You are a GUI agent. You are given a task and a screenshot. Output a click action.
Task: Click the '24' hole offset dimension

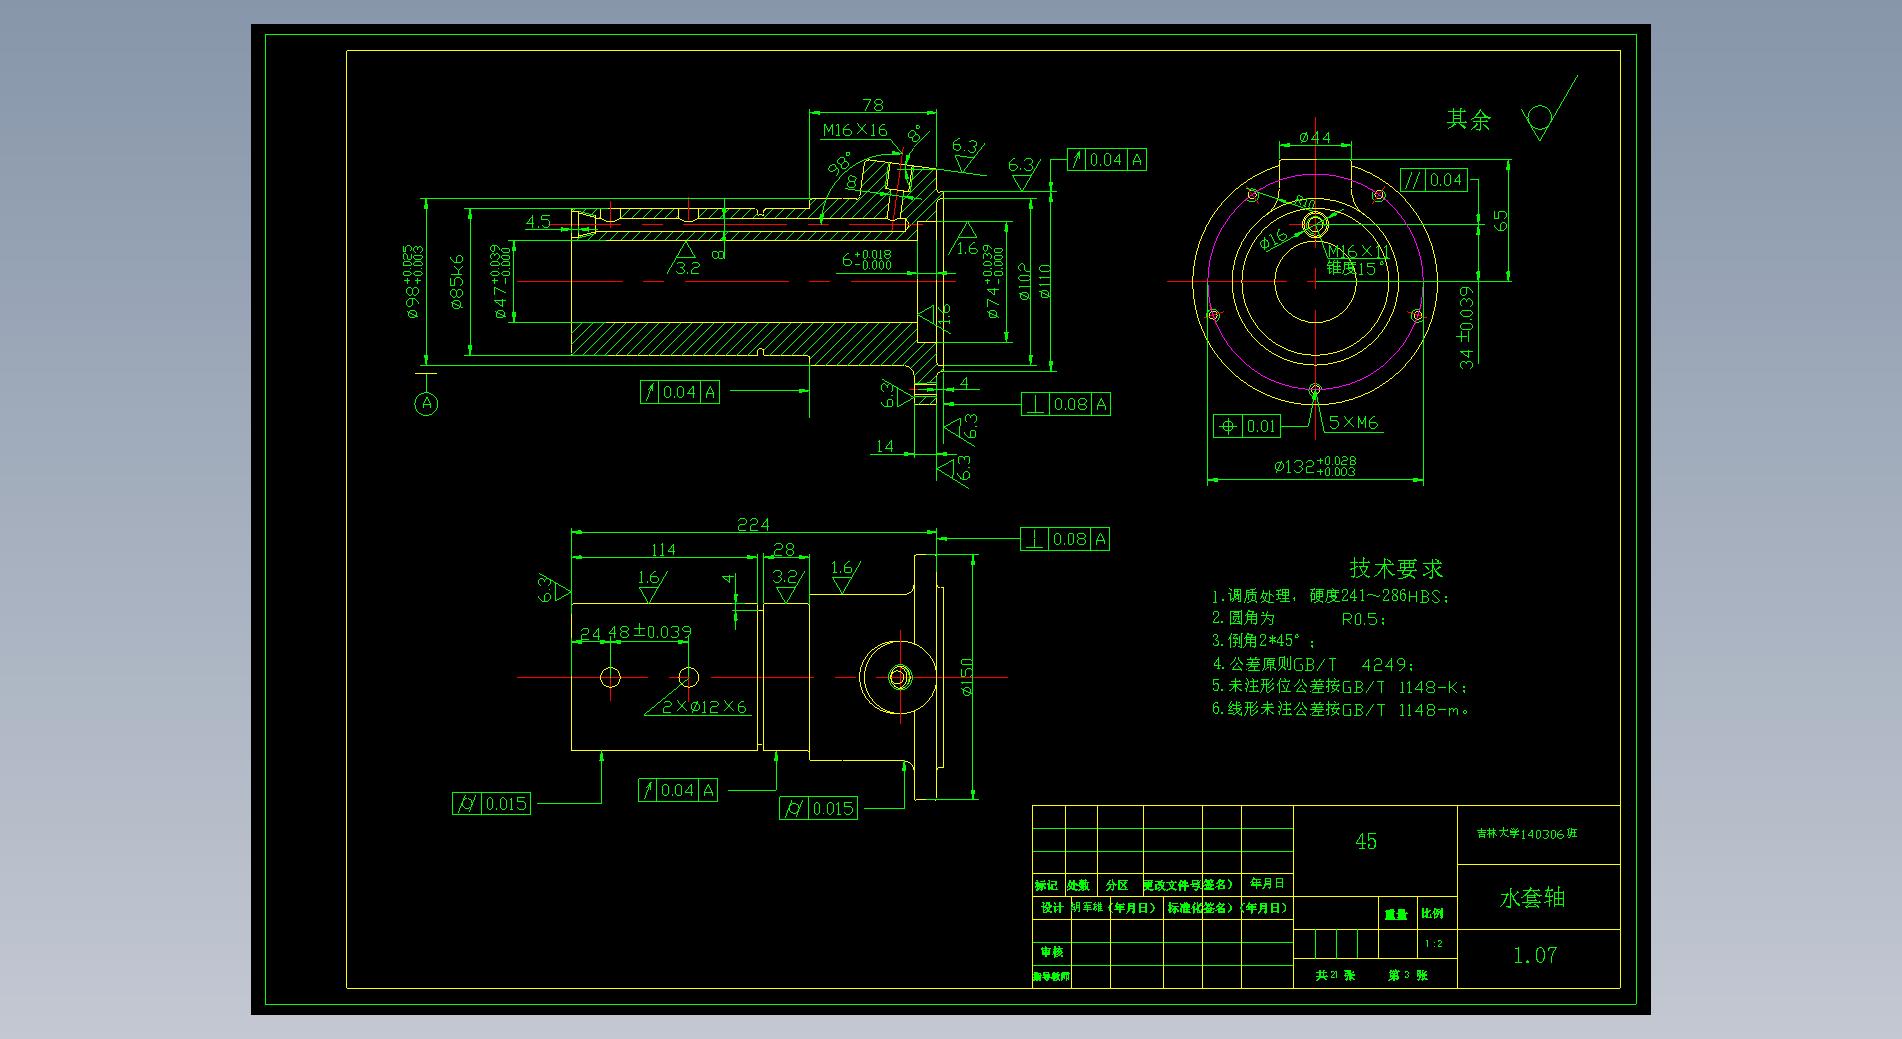[590, 634]
